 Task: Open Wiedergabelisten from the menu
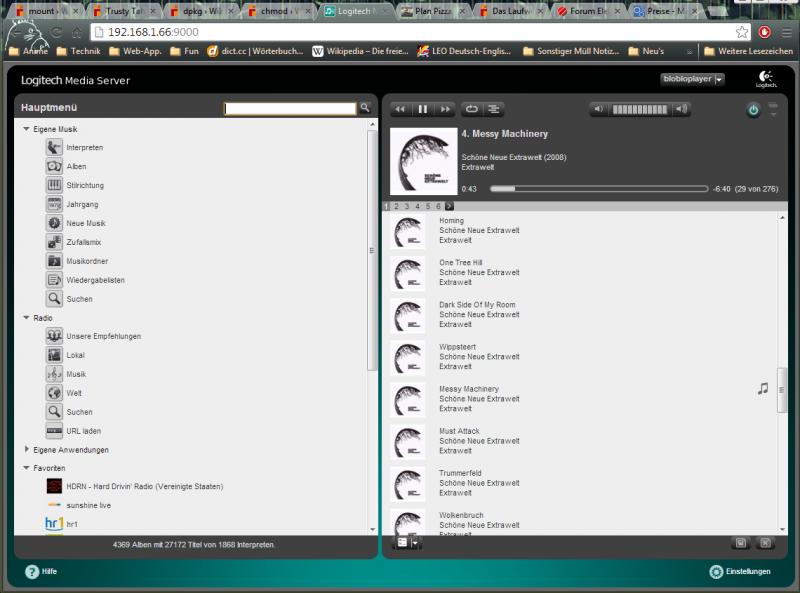coord(95,281)
